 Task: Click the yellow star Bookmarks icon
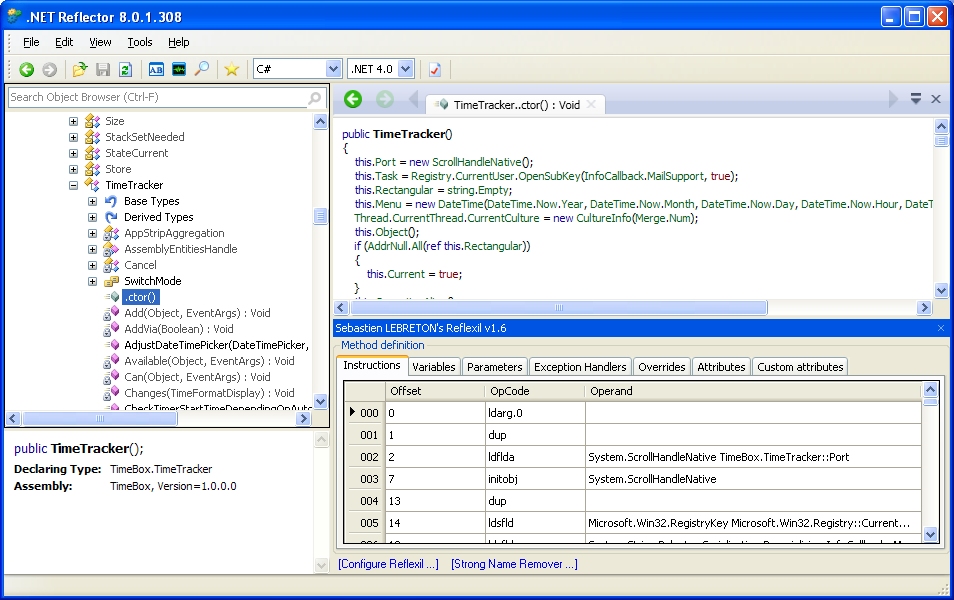coord(231,69)
